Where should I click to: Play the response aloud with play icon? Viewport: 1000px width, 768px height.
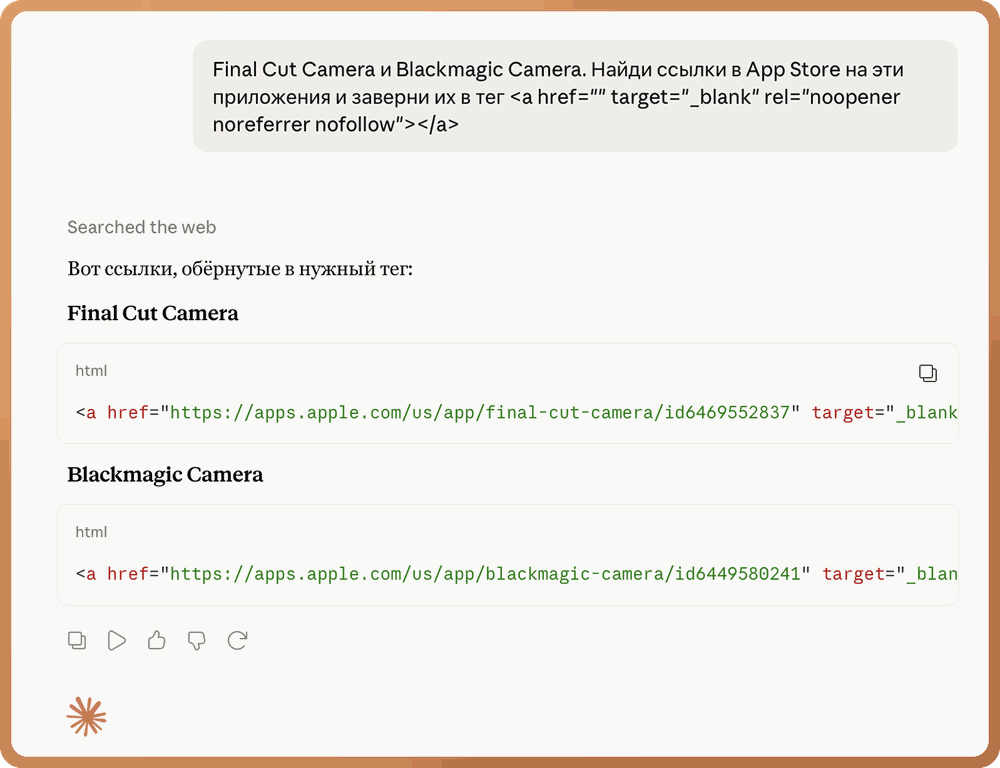click(x=117, y=640)
